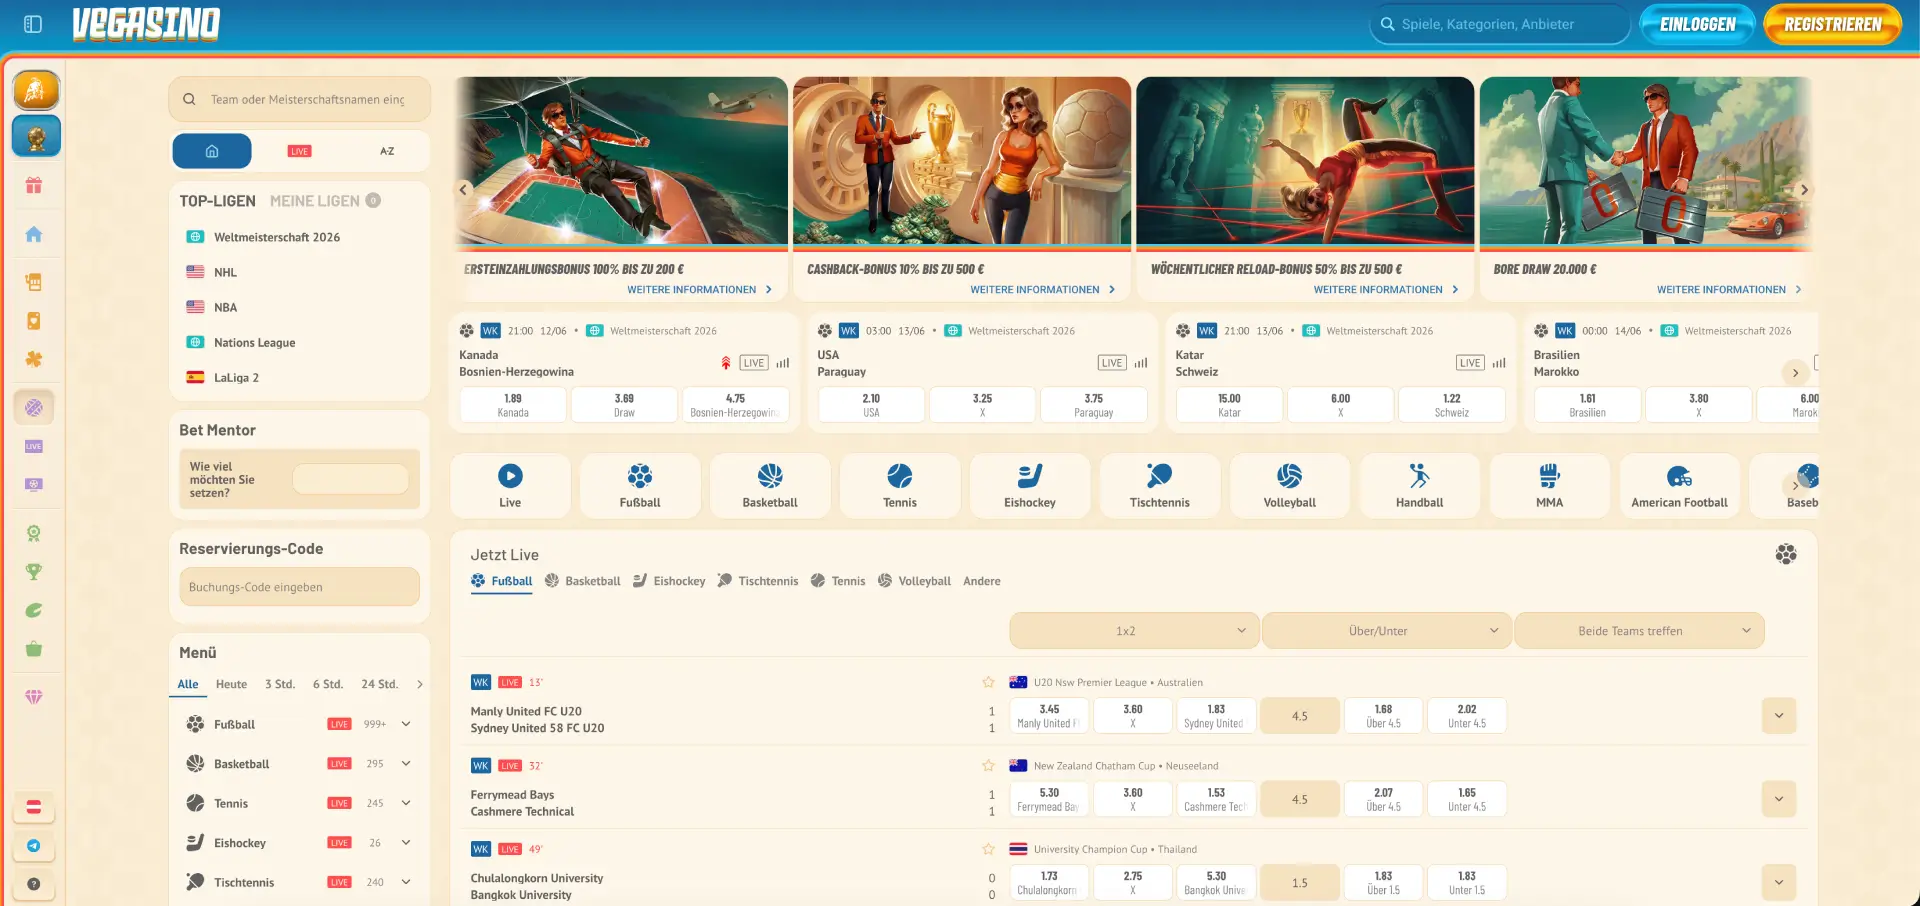
Task: Open Weitere Informationen for Bore Draw 20.000 €
Action: pyautogui.click(x=1729, y=290)
